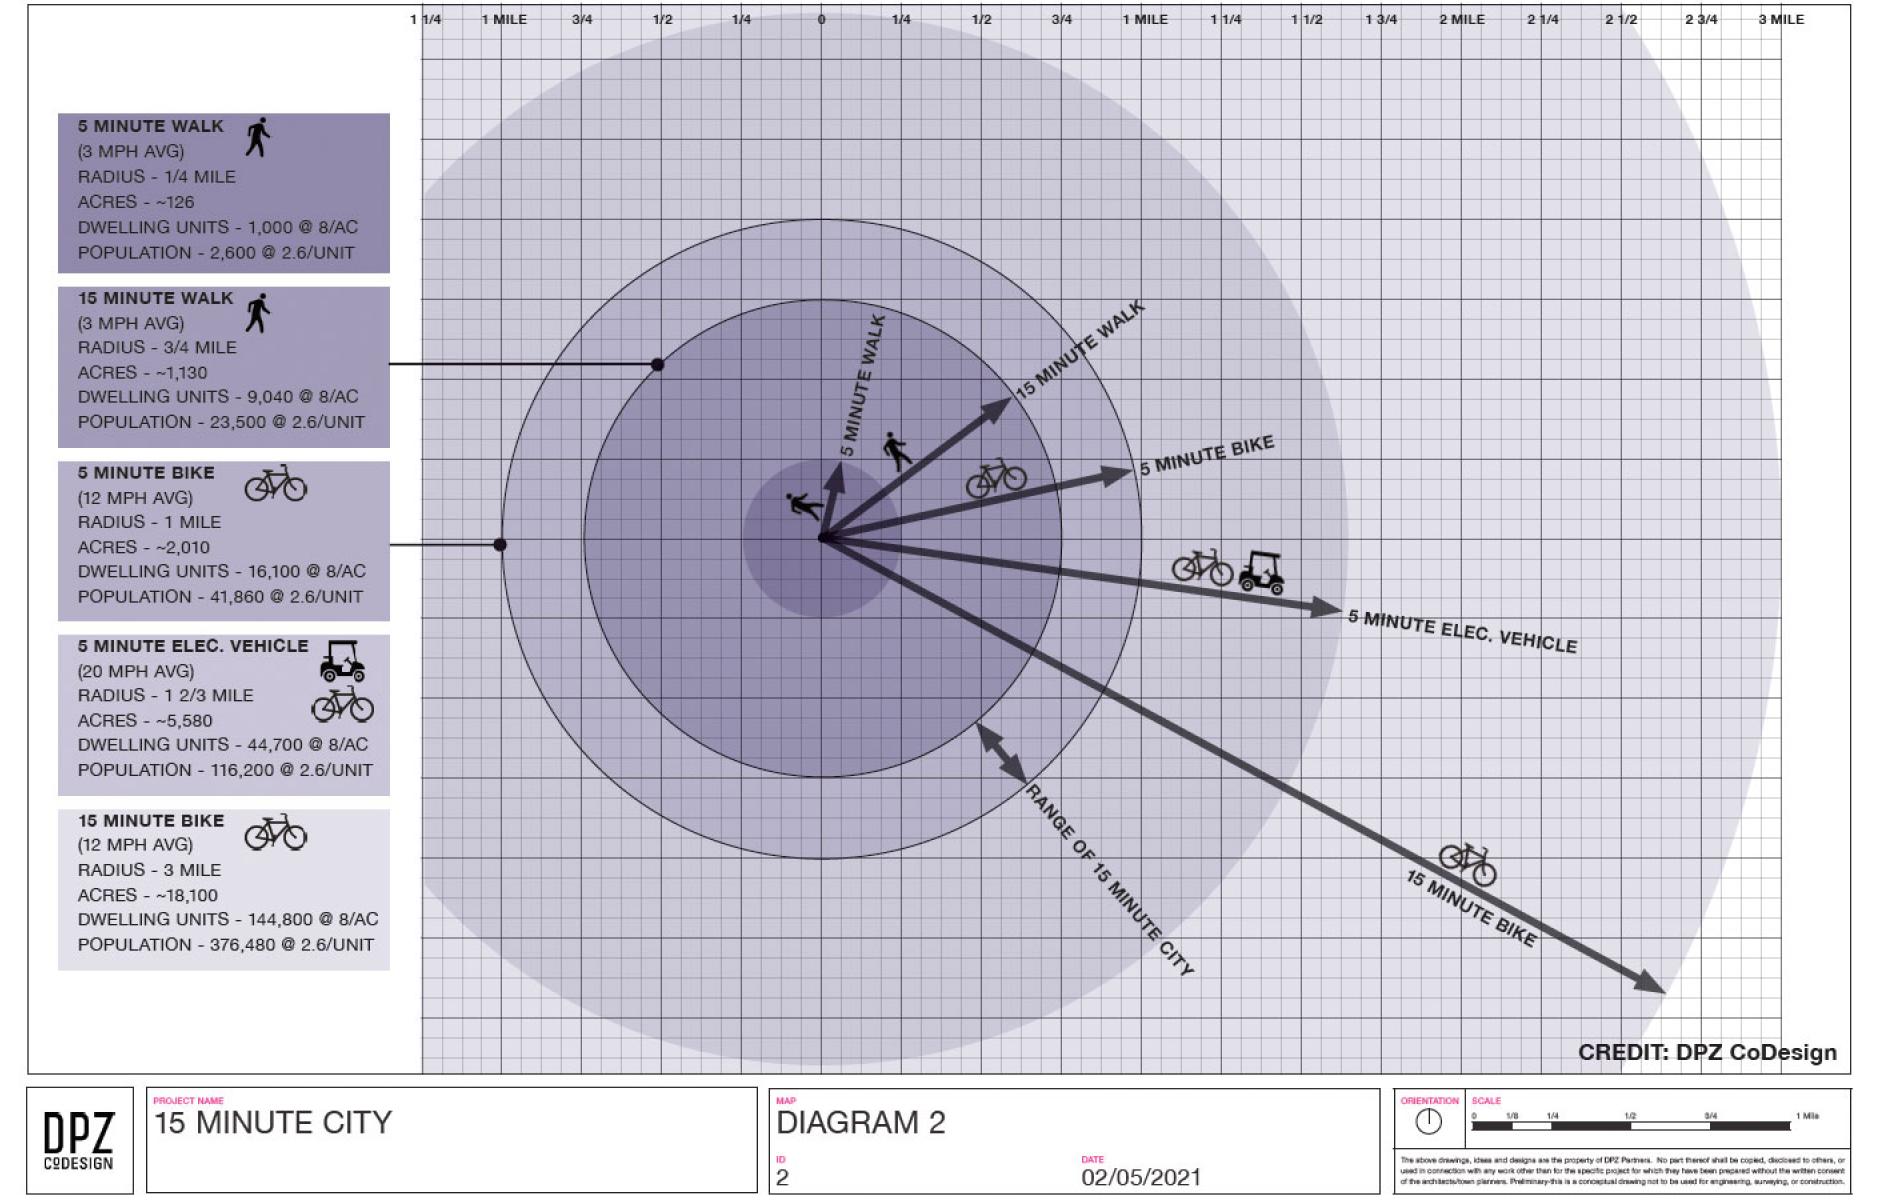Click the black dot on the 15 Minute Walk circle
The height and width of the screenshot is (1200, 1880).
(657, 365)
